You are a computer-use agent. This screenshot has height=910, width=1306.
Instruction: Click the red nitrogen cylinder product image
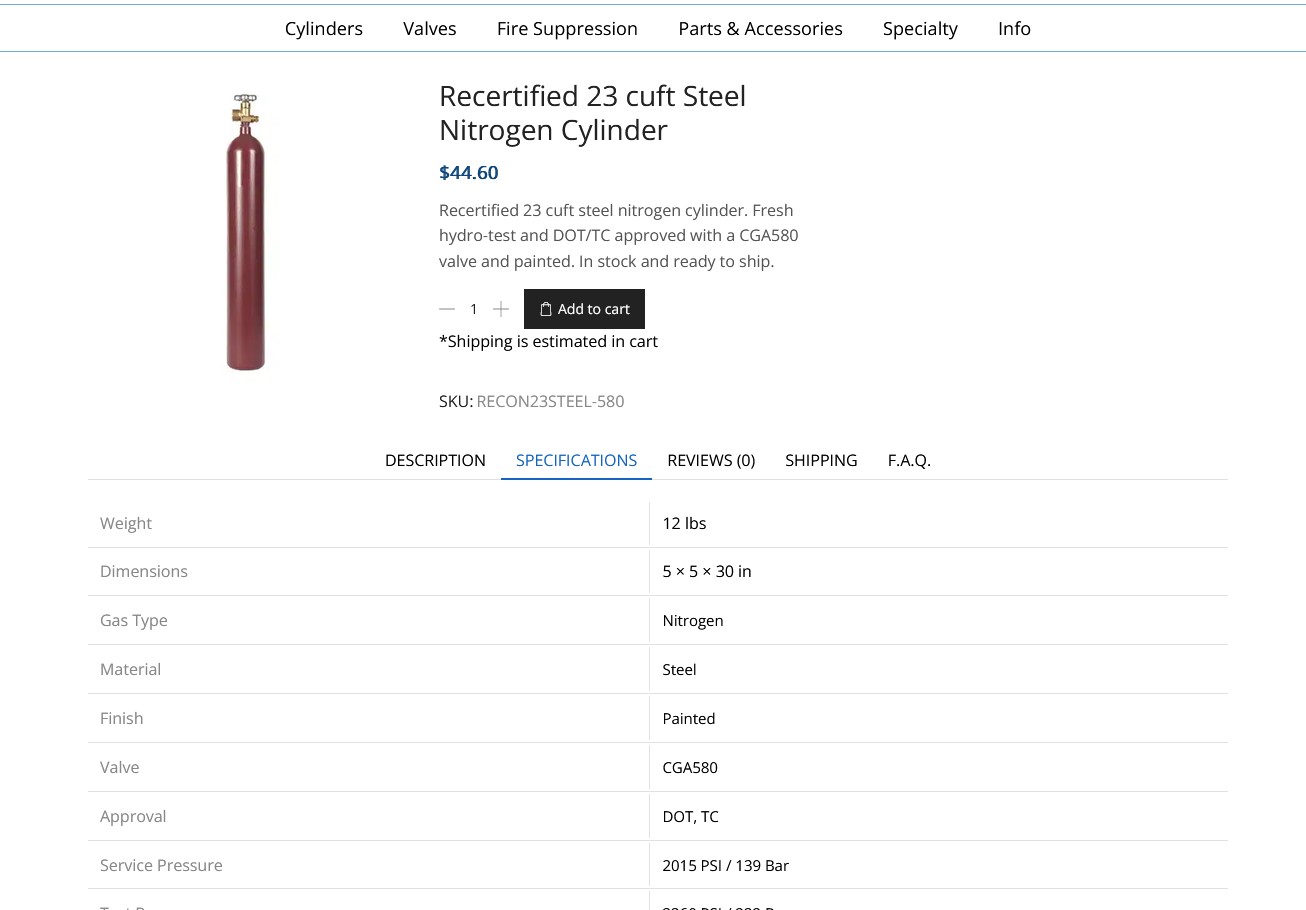click(x=245, y=232)
